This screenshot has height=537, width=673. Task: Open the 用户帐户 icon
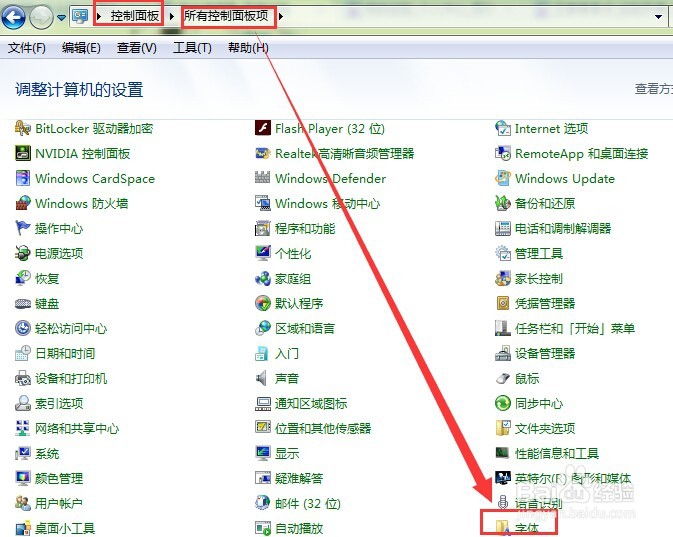[23, 503]
